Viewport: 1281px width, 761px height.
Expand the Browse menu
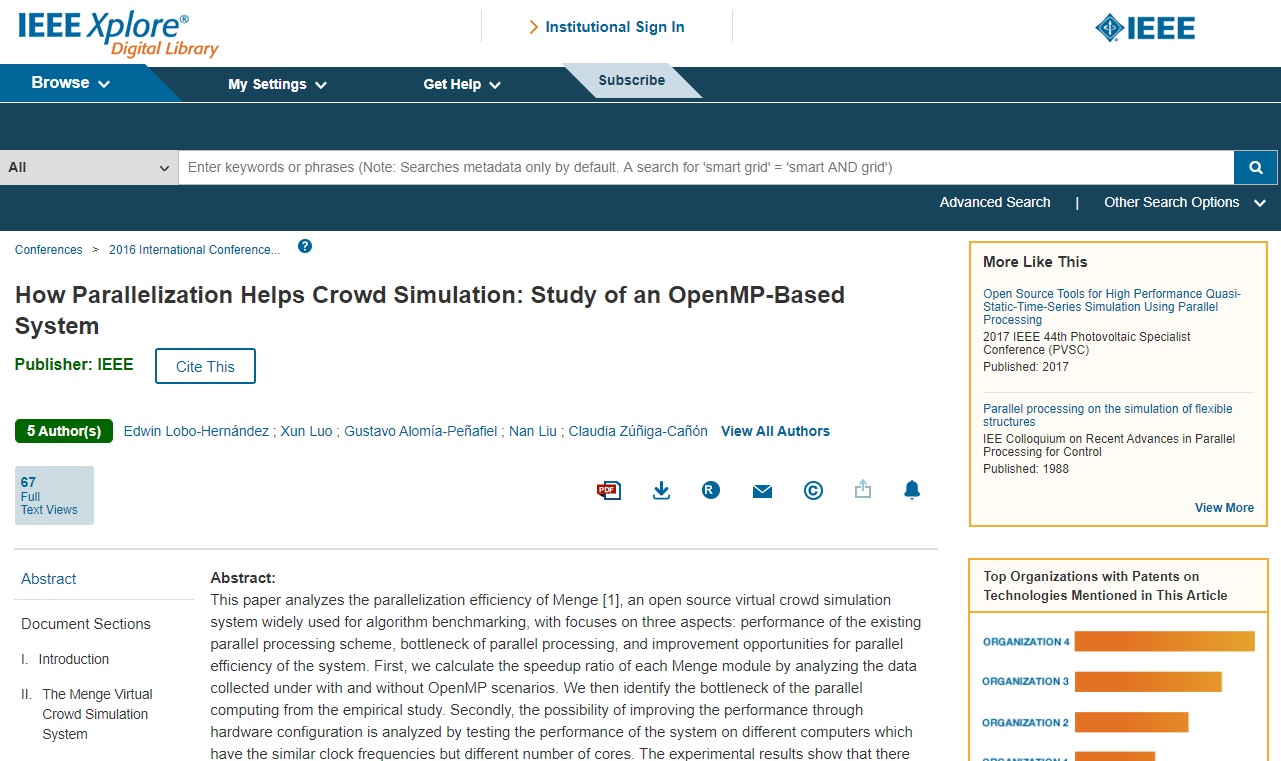[x=70, y=83]
